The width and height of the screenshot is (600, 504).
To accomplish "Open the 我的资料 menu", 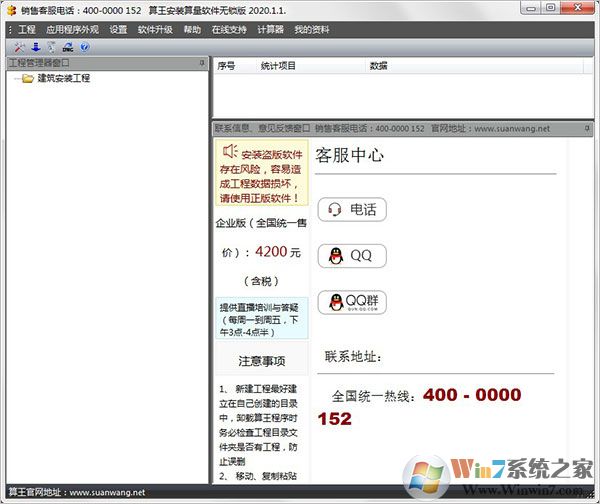I will 313,30.
